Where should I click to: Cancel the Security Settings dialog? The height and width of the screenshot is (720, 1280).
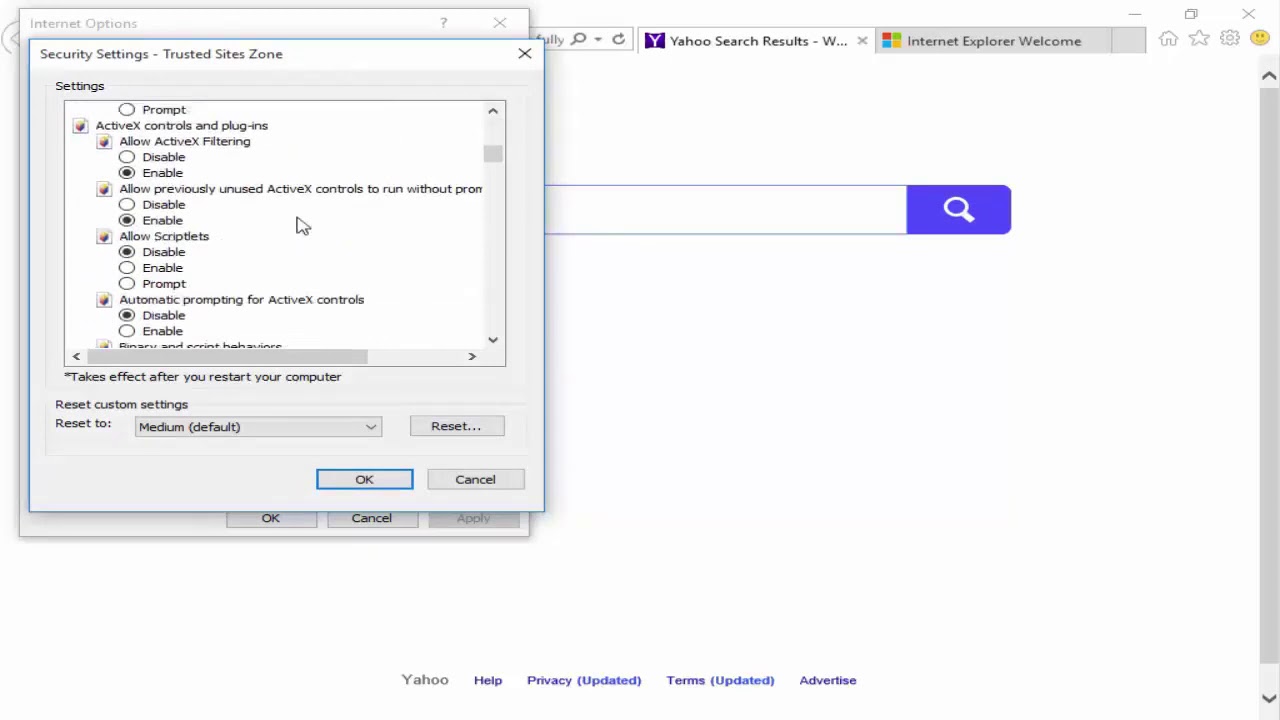point(475,479)
